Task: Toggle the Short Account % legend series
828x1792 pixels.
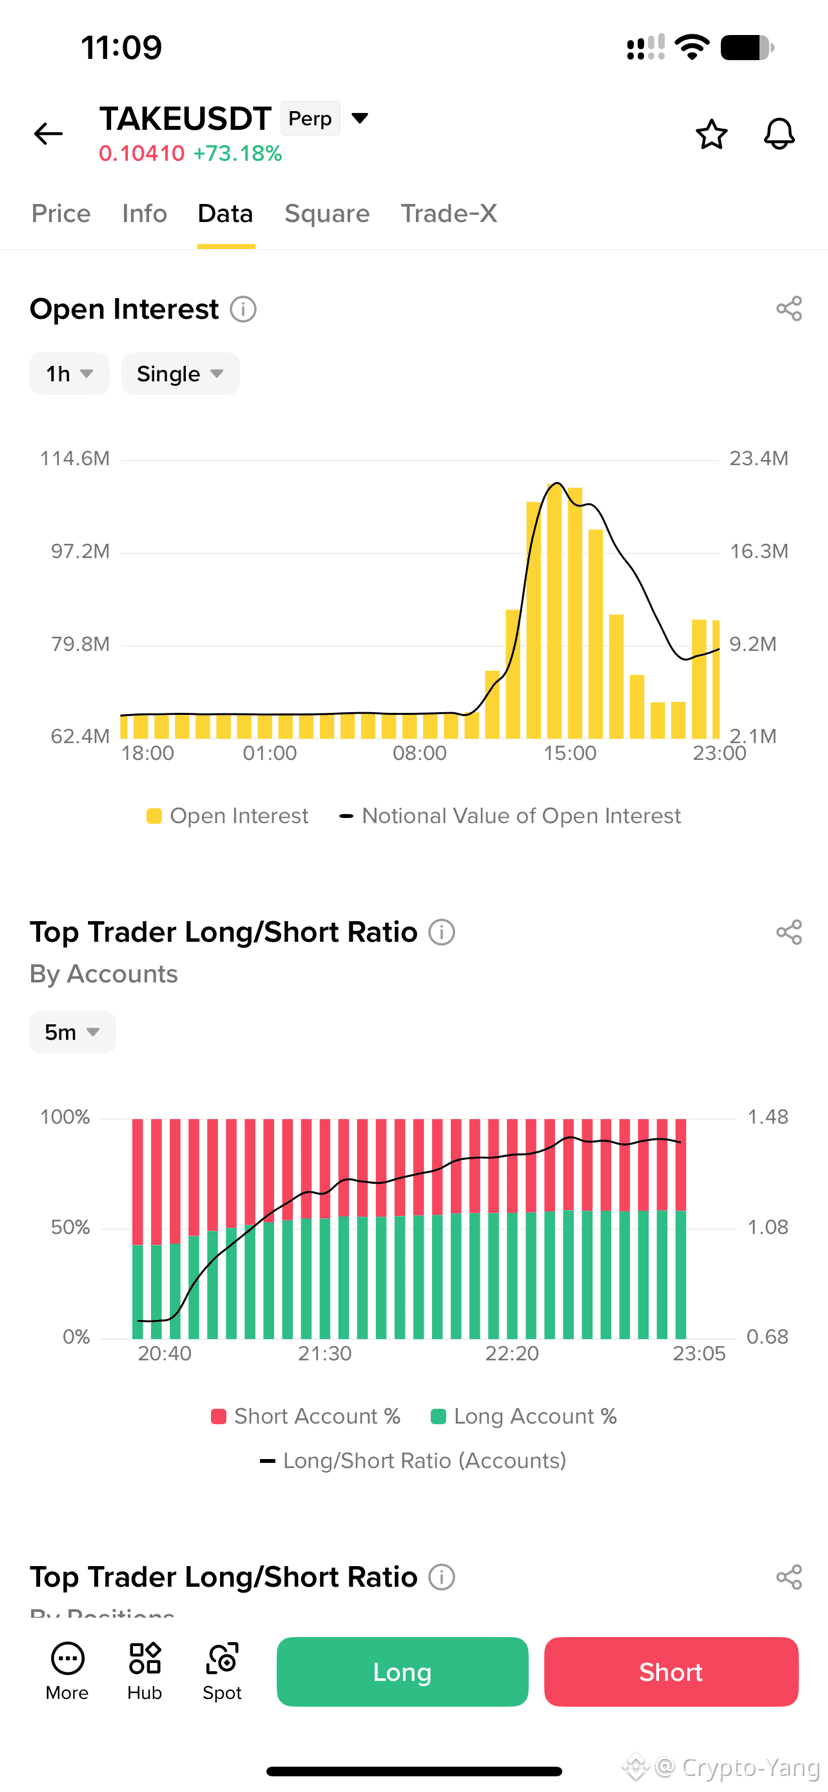Action: click(x=305, y=1416)
